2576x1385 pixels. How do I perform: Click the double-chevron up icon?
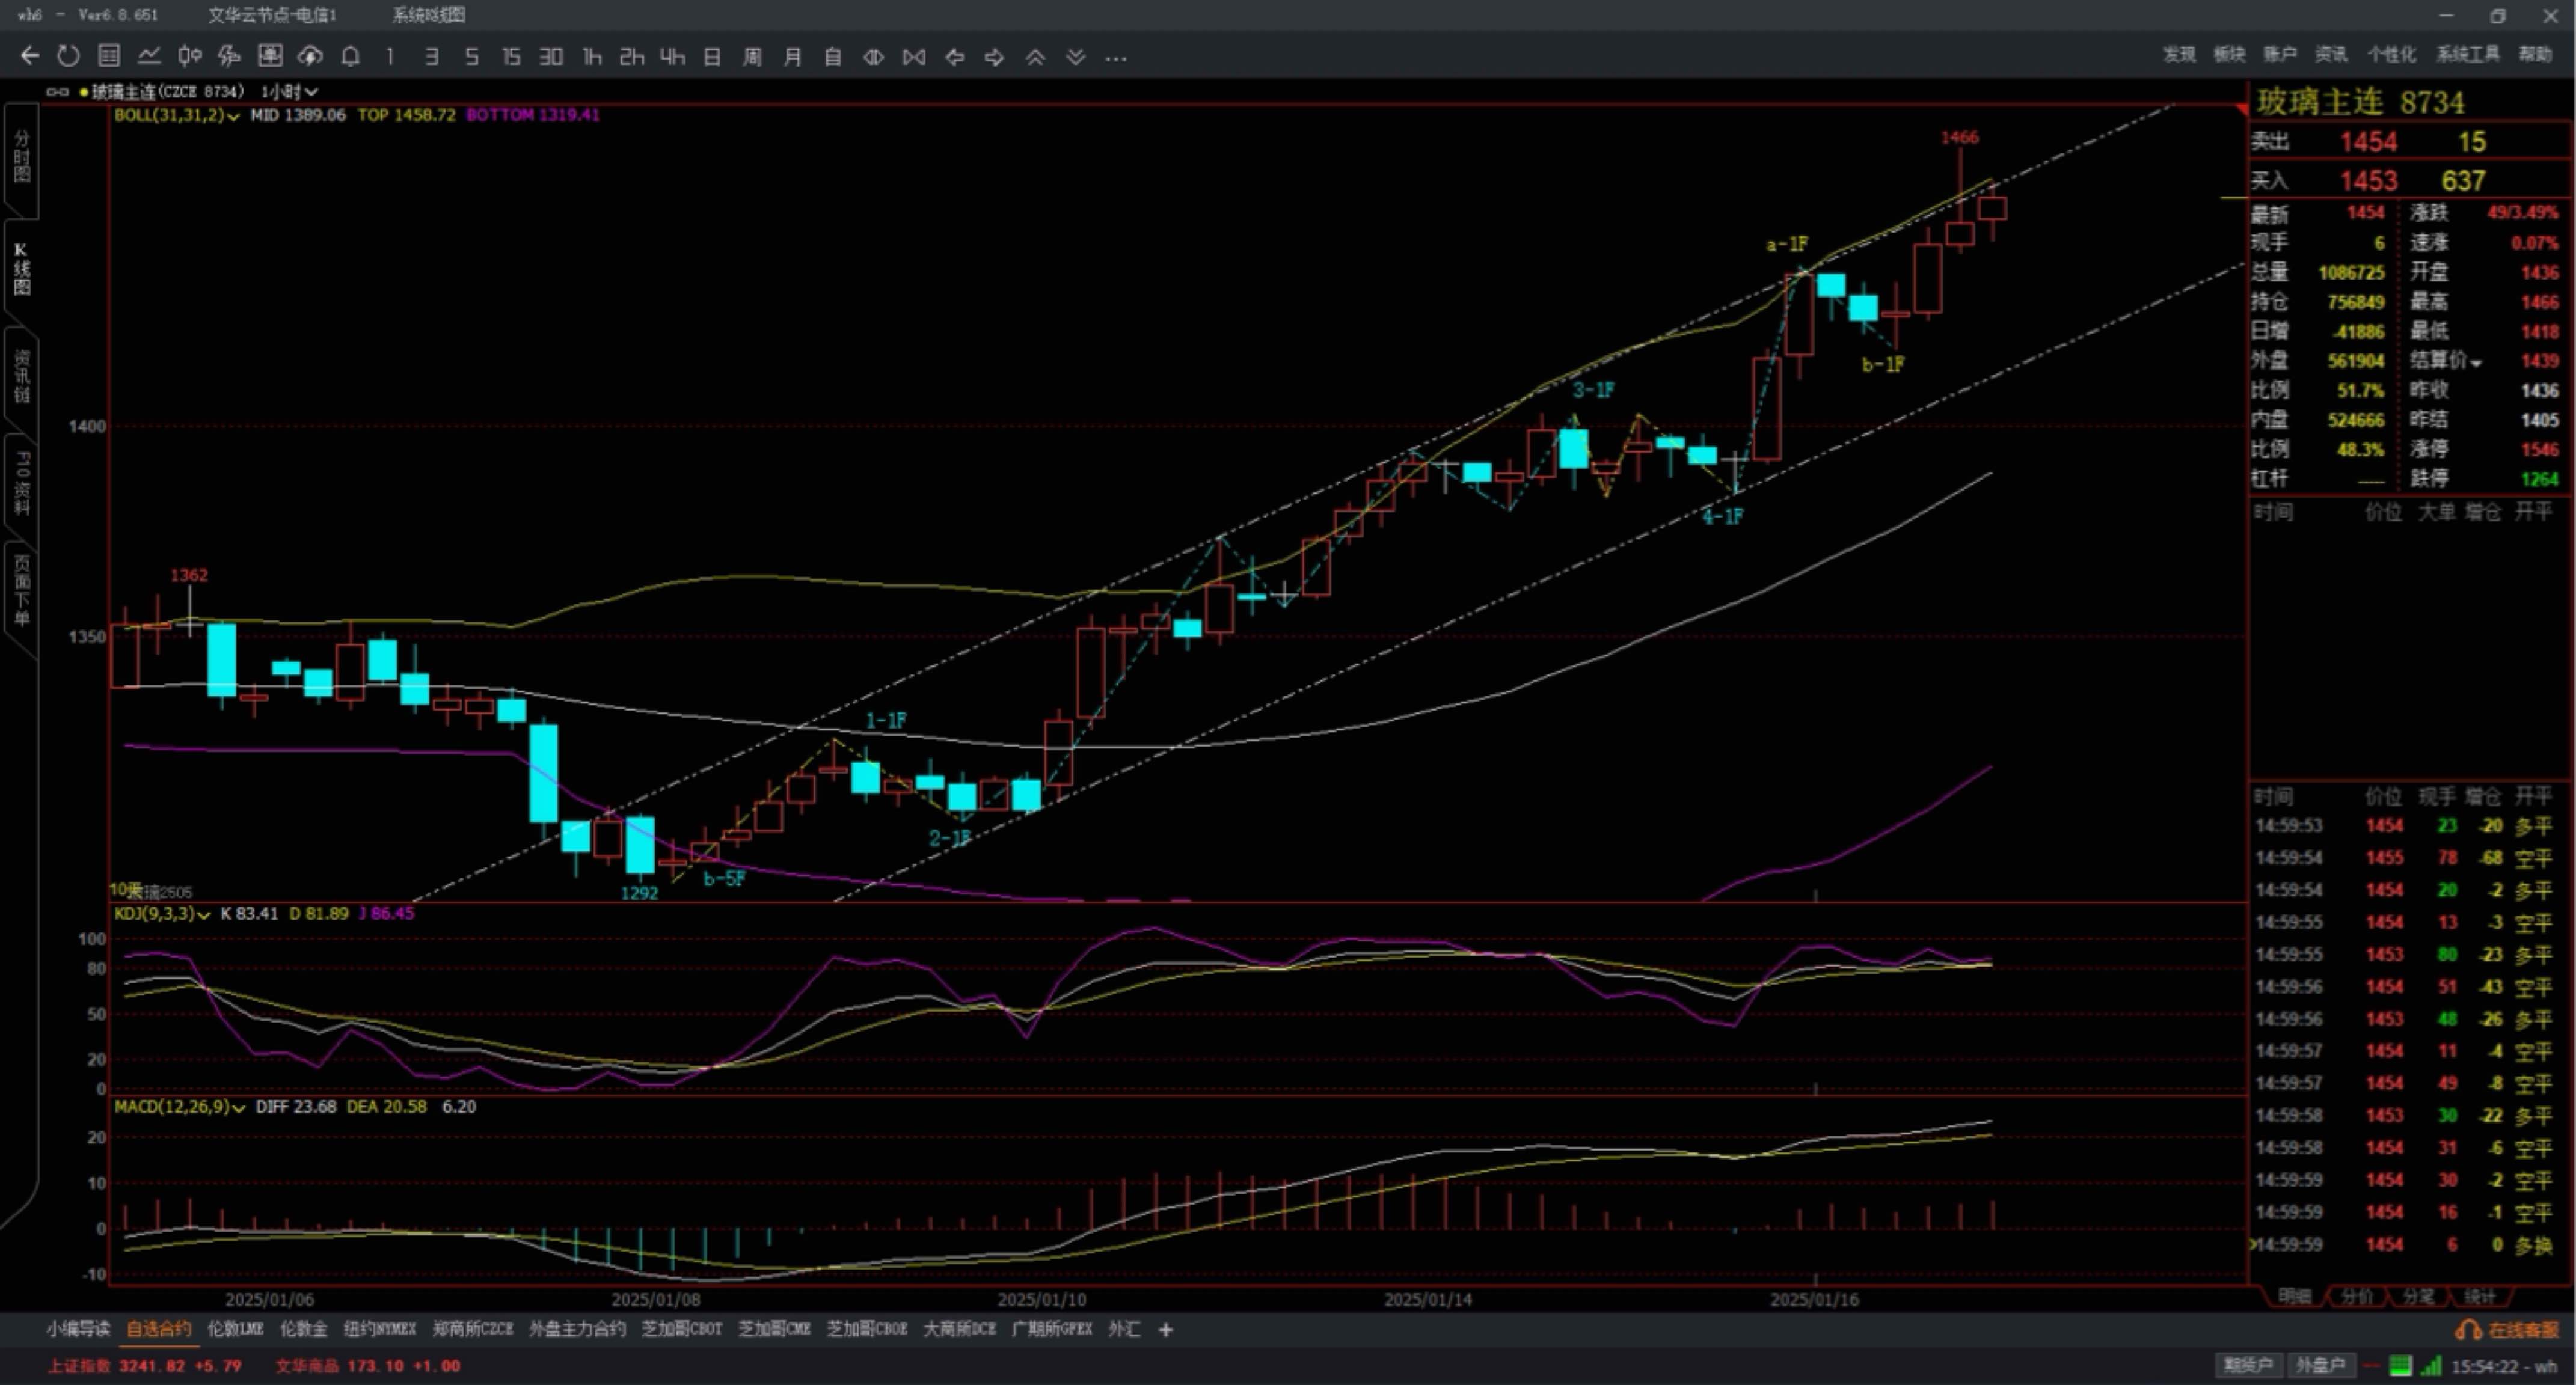(1035, 57)
